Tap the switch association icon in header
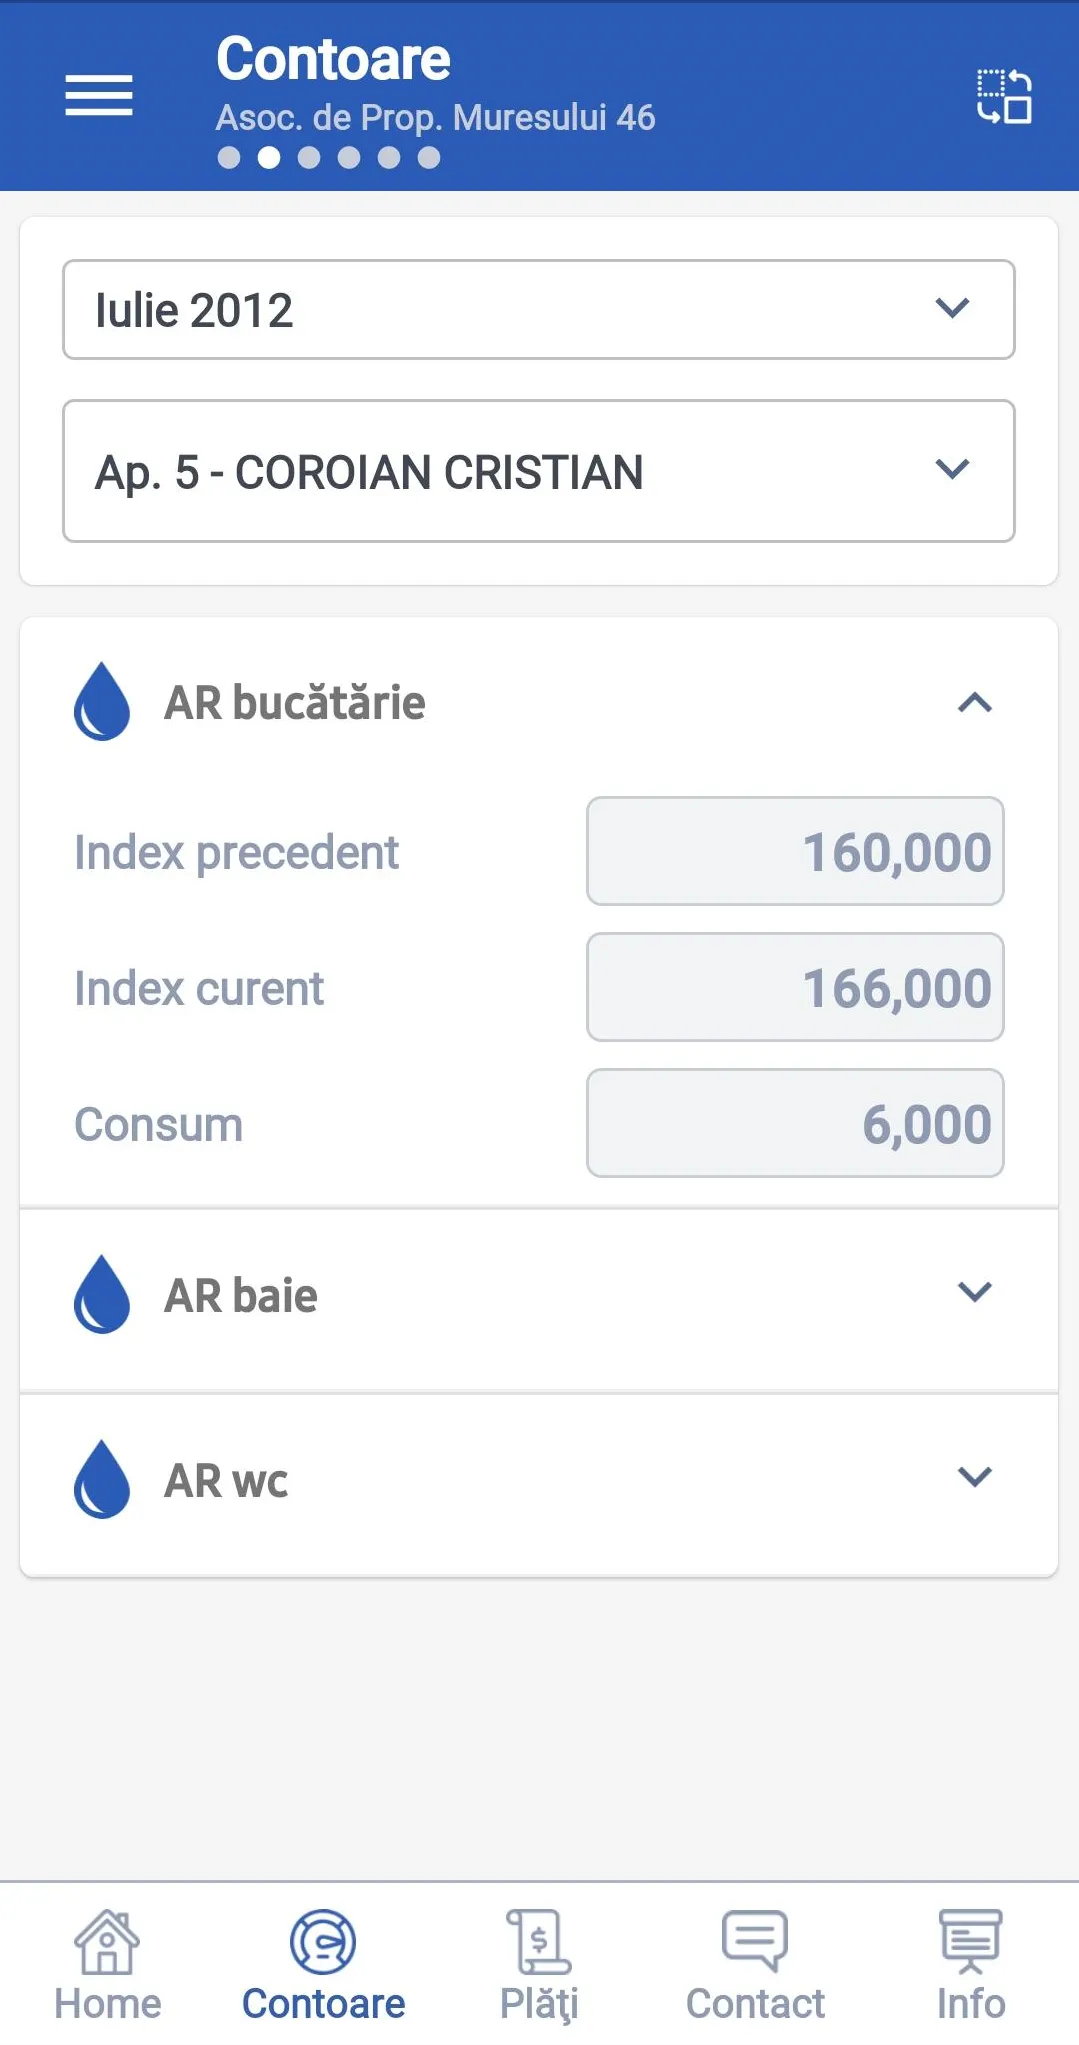This screenshot has height=2045, width=1079. [1003, 96]
